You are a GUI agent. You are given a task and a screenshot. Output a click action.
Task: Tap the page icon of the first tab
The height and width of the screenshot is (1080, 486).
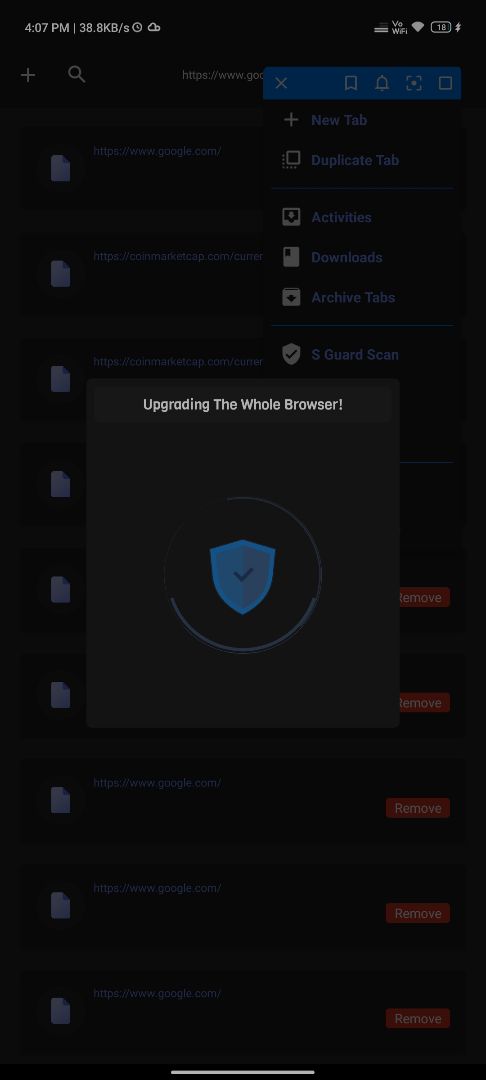tap(61, 168)
